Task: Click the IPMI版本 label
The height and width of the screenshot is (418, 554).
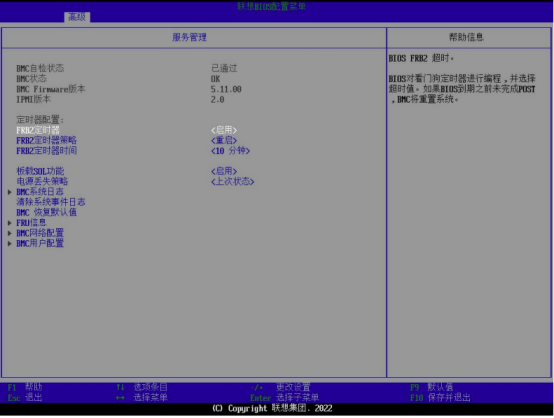Action: [33, 99]
